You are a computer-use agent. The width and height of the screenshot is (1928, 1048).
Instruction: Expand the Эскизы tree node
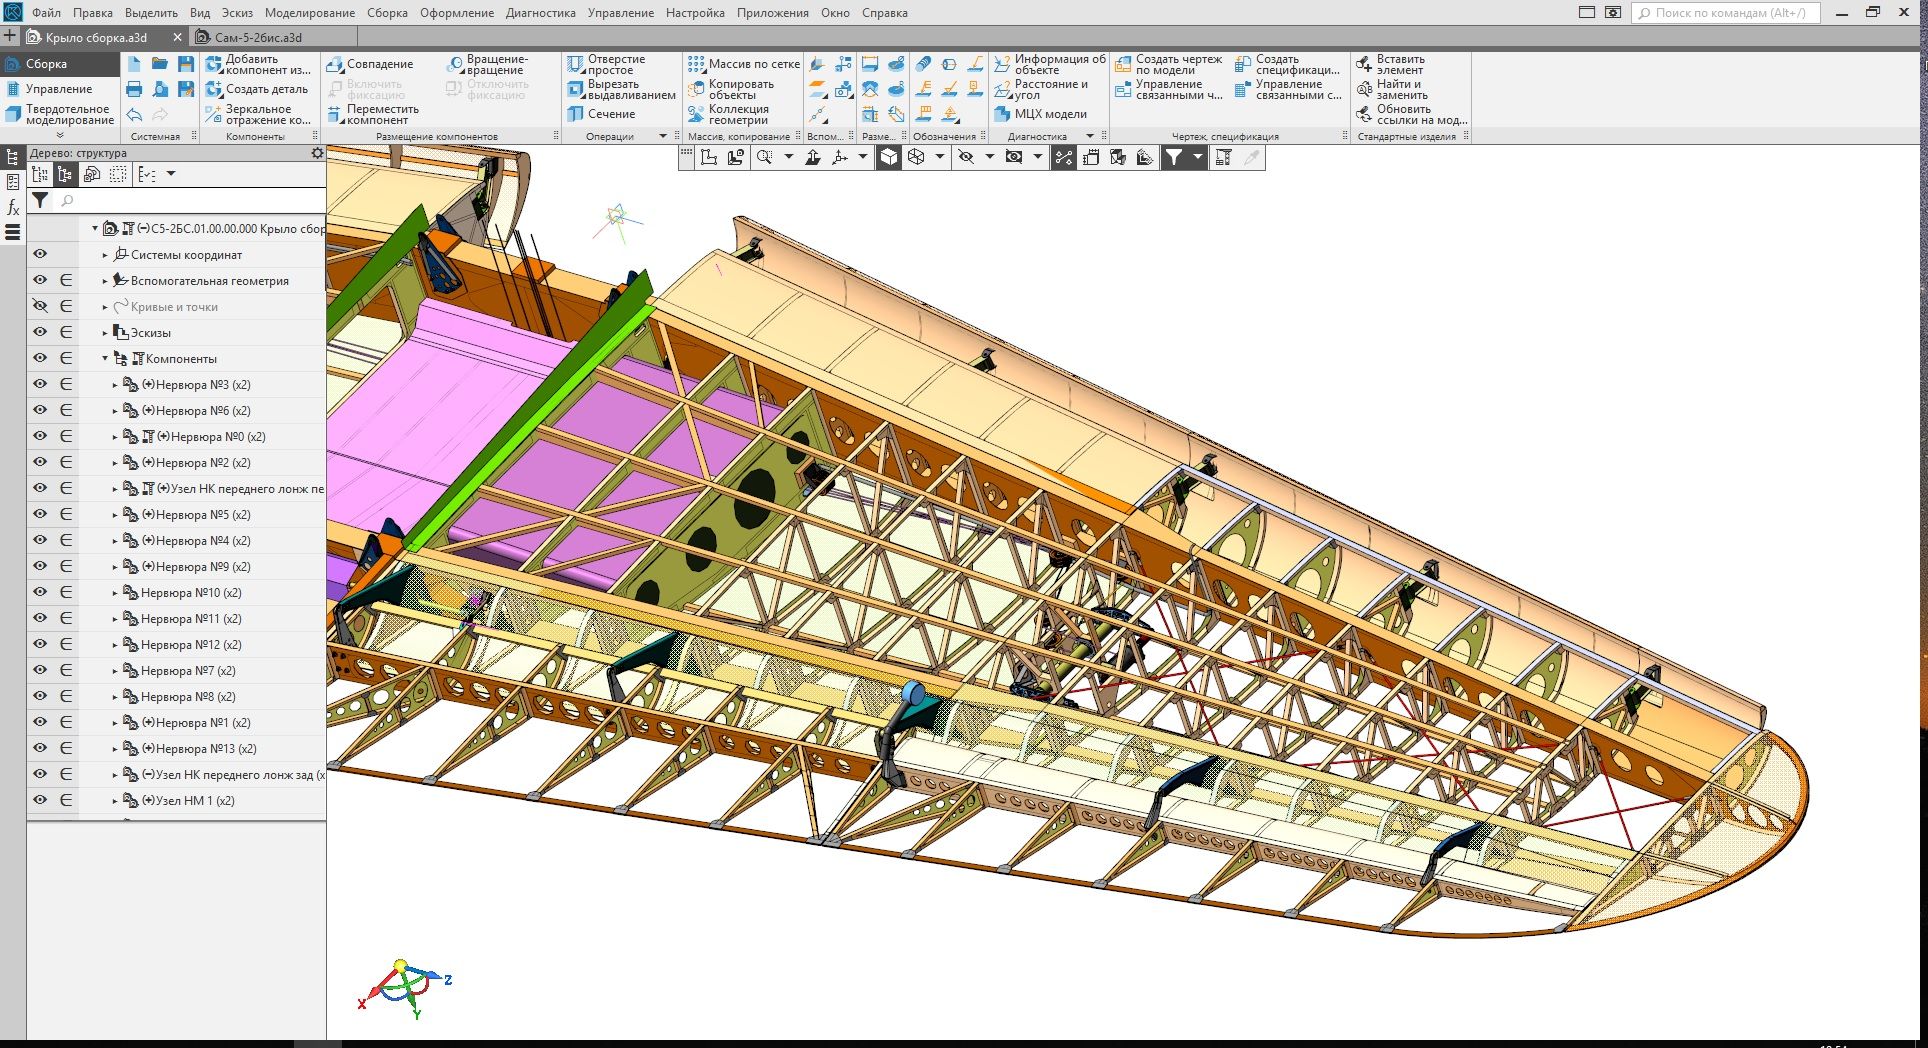click(105, 333)
